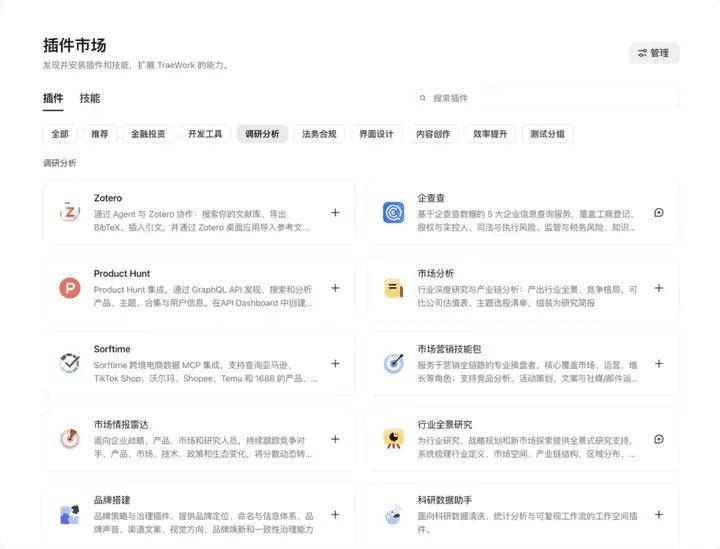
Task: Add 市场营销技能包 using its plus button
Action: [658, 364]
